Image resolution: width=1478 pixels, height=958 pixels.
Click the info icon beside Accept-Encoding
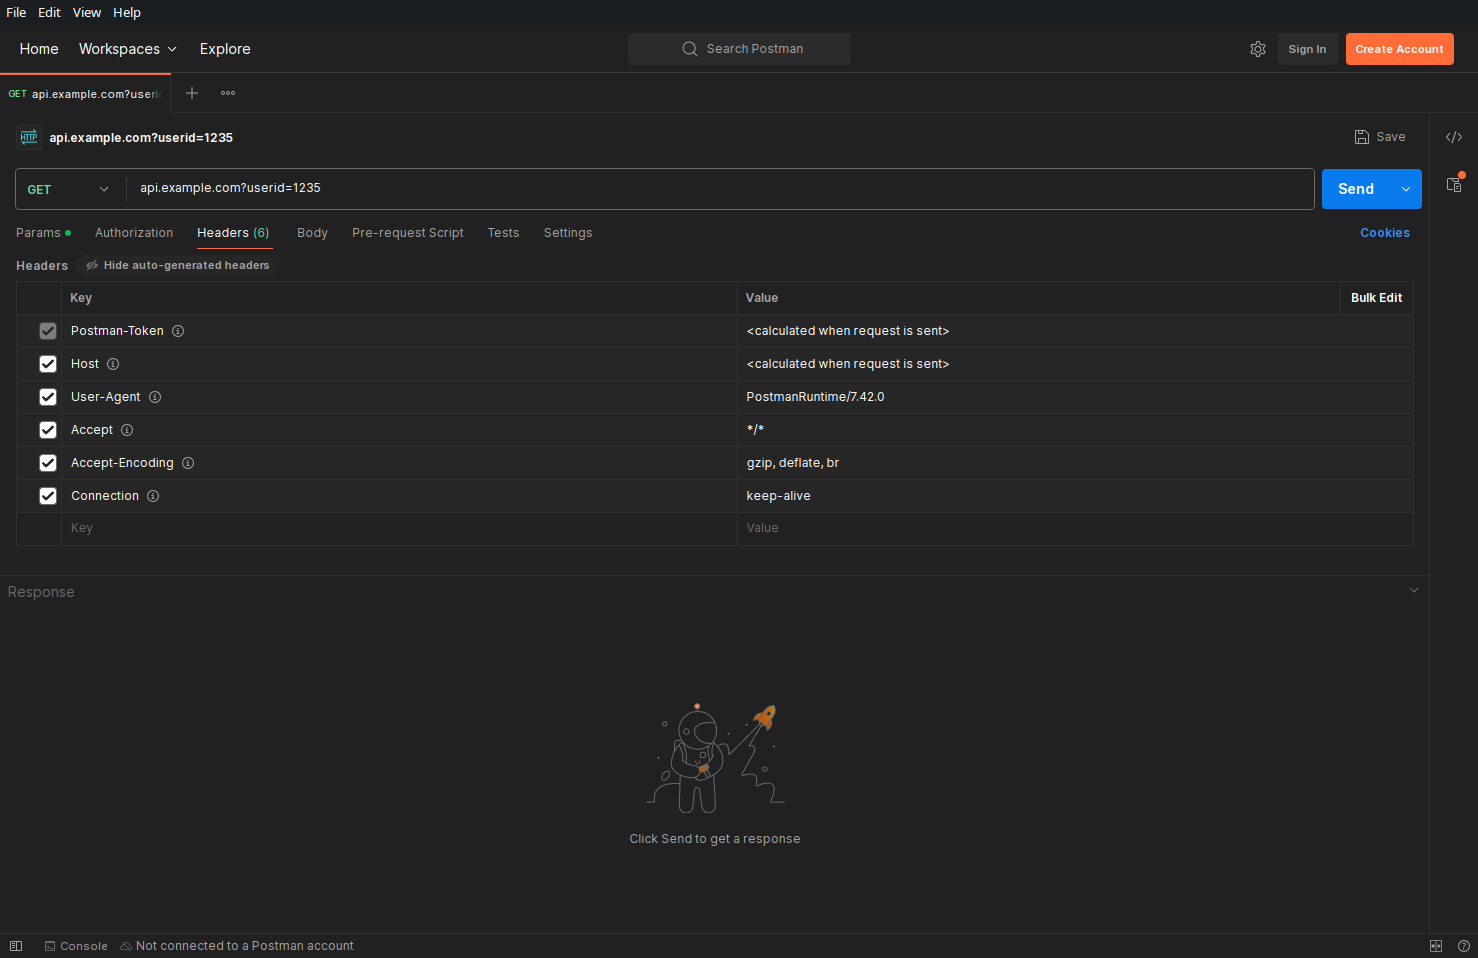click(188, 463)
